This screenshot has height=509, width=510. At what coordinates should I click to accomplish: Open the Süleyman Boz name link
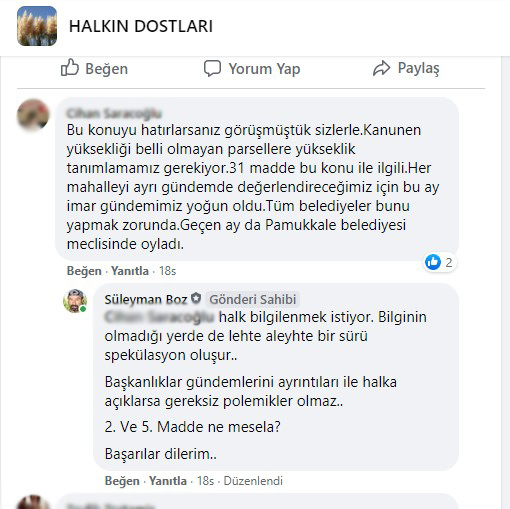[x=146, y=299]
